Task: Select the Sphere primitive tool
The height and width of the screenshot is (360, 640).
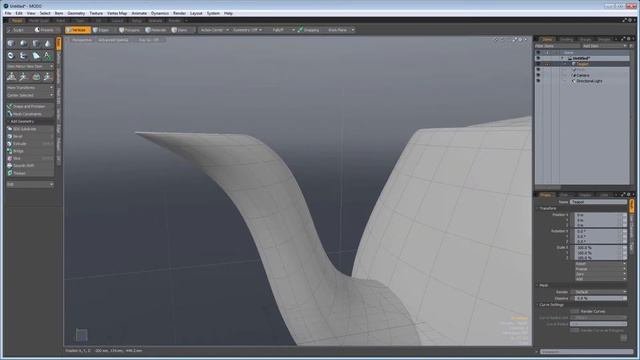Action: 23,44
